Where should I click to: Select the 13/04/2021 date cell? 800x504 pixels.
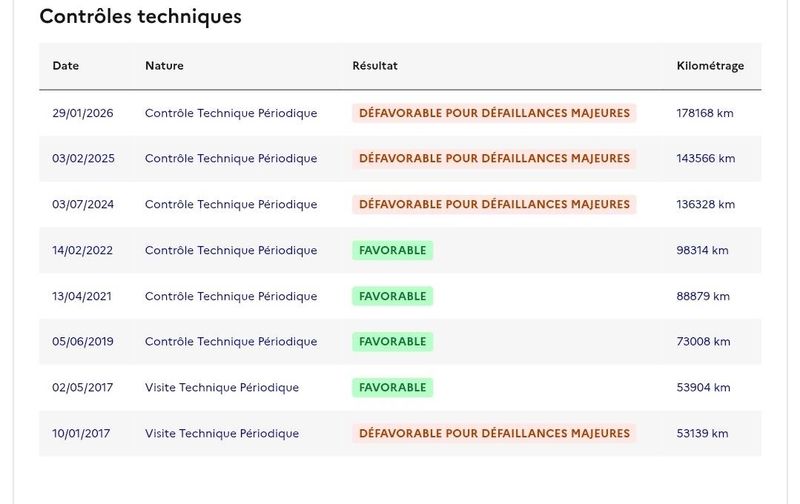(x=82, y=296)
